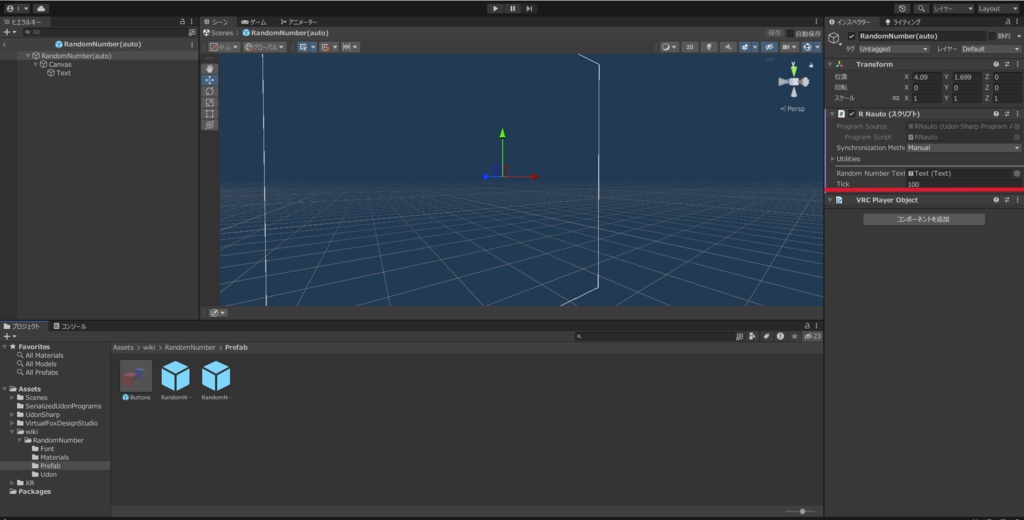Click the Tick value field

(963, 184)
